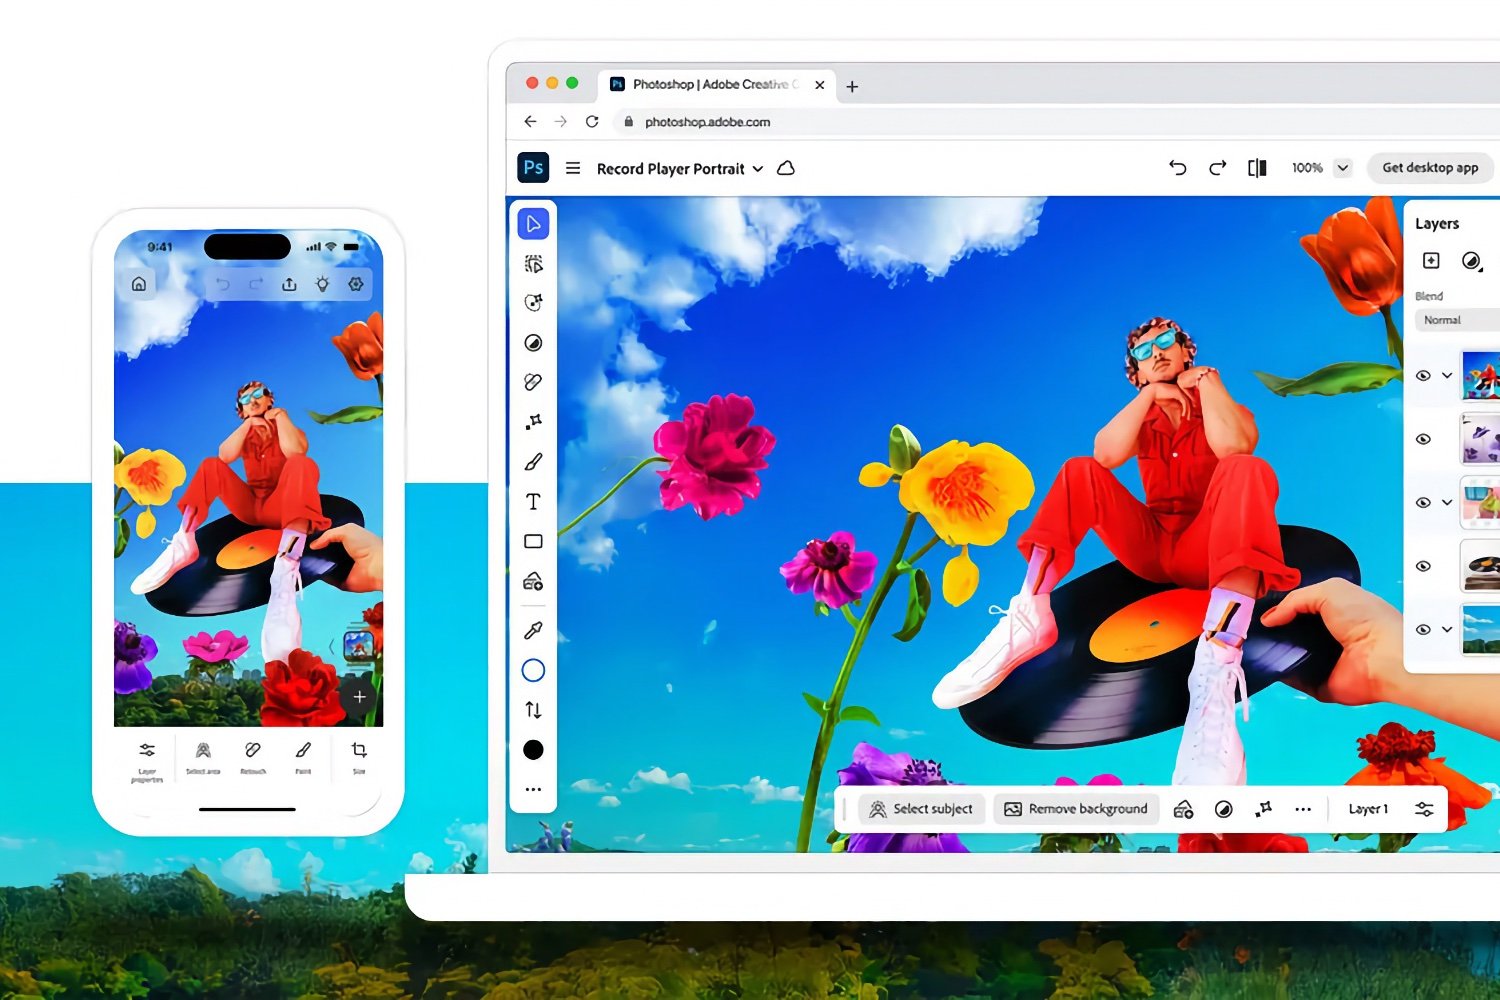The image size is (1500, 1000).
Task: Tap the share export icon on phone
Action: point(289,284)
